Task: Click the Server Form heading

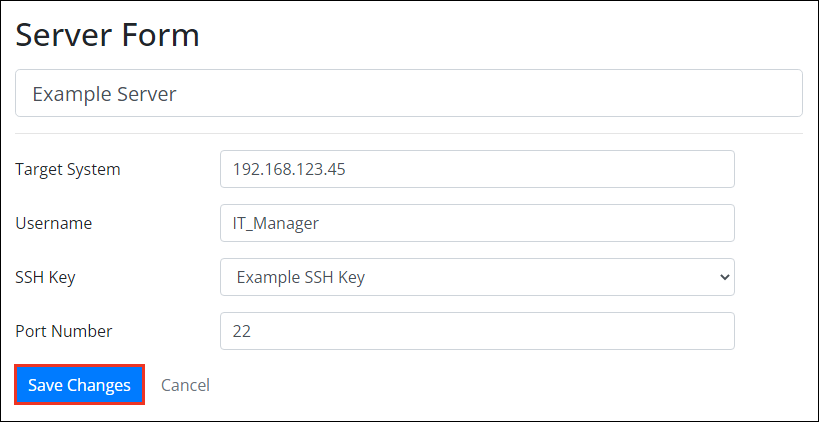Action: click(108, 35)
